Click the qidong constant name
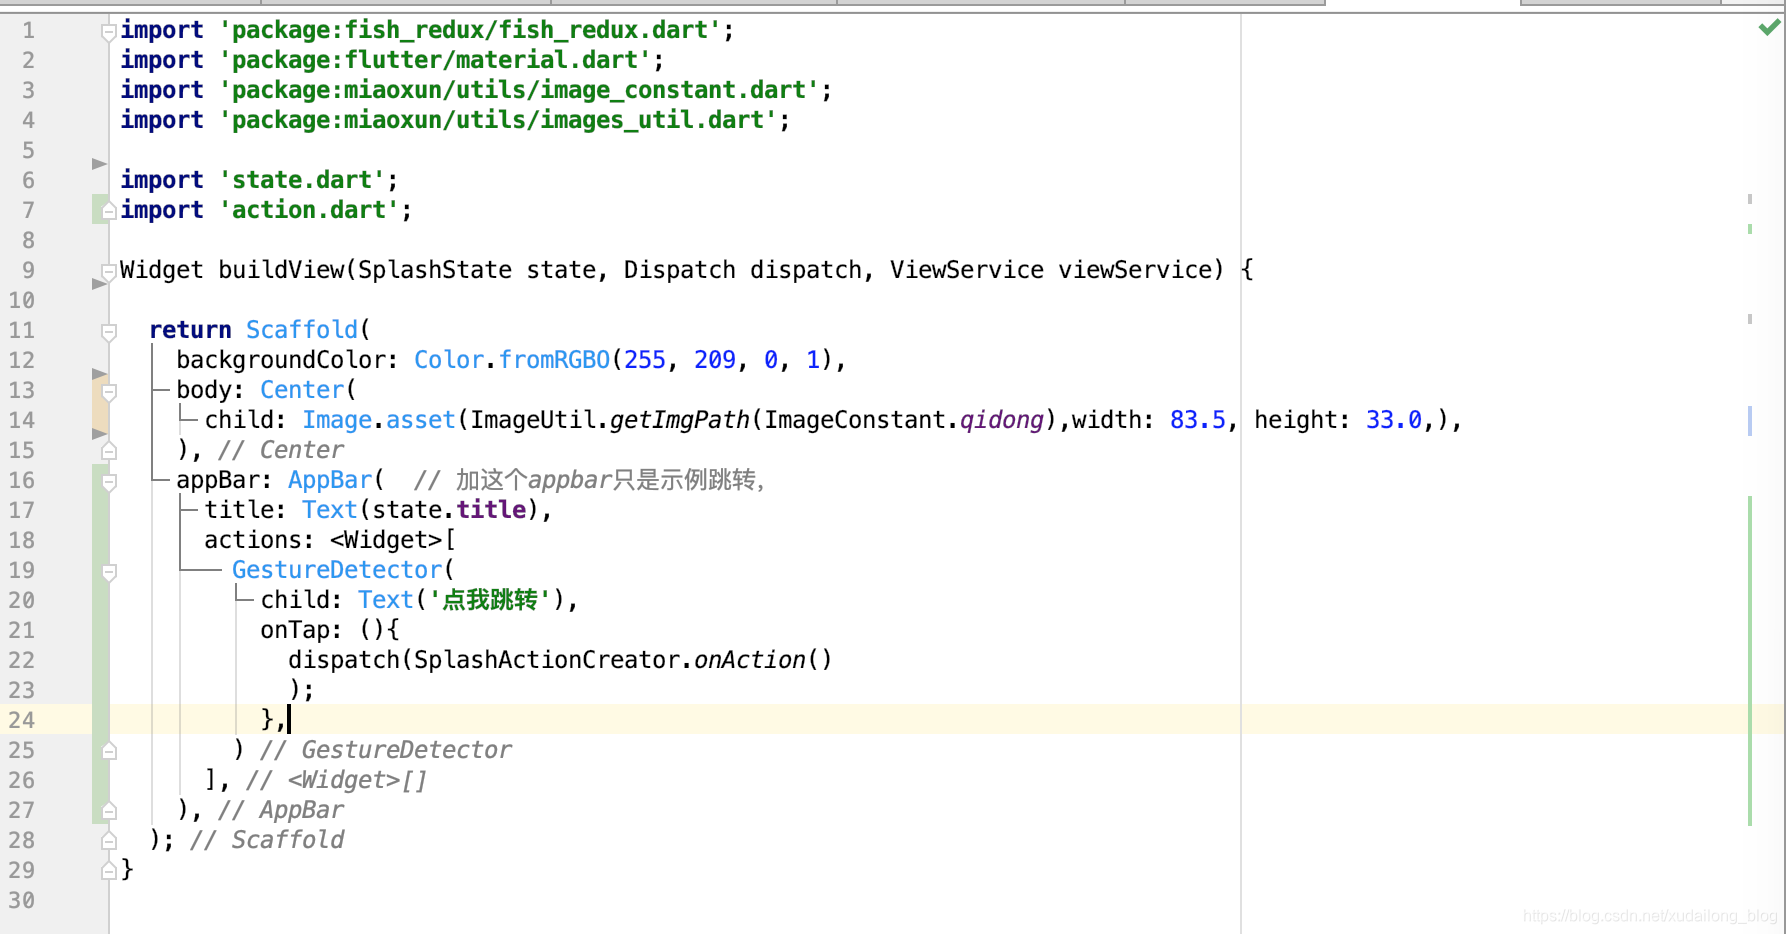 coord(1002,420)
